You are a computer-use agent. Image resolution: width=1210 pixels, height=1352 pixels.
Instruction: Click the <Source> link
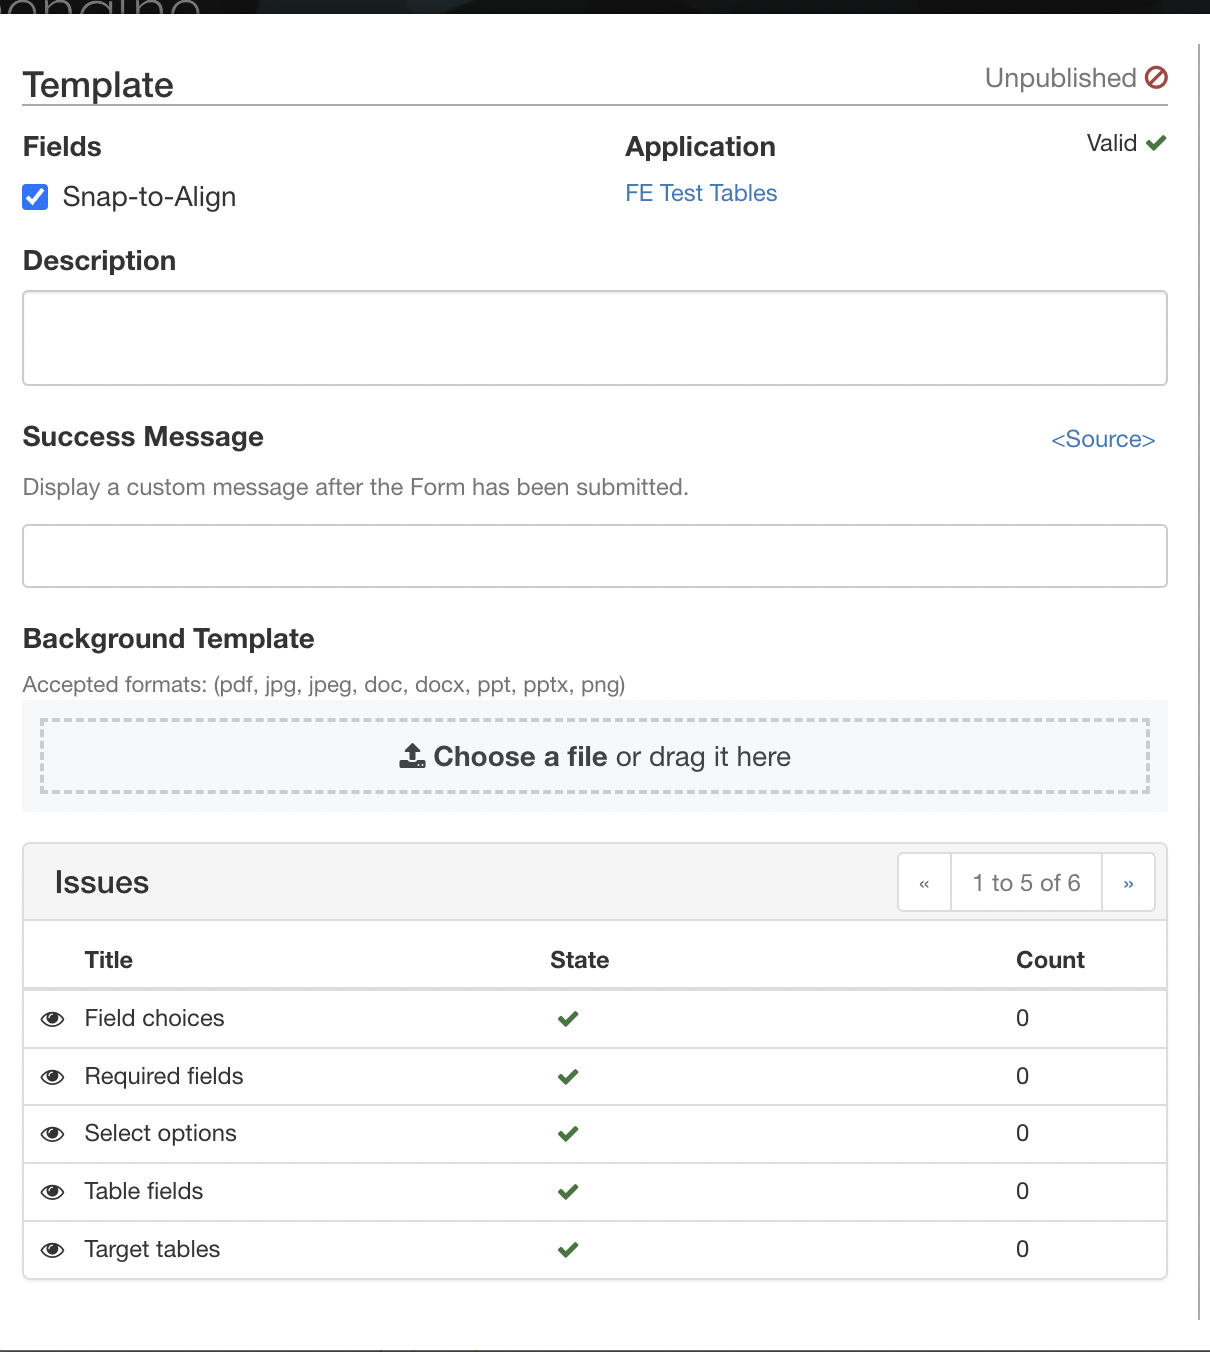(x=1103, y=439)
